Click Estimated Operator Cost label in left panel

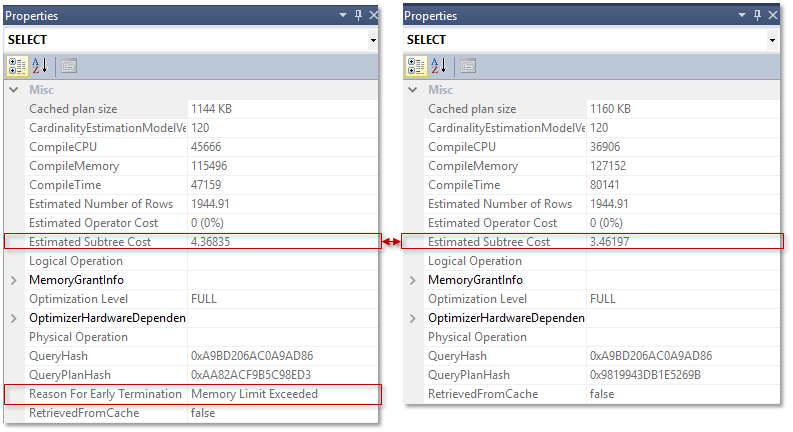(94, 223)
